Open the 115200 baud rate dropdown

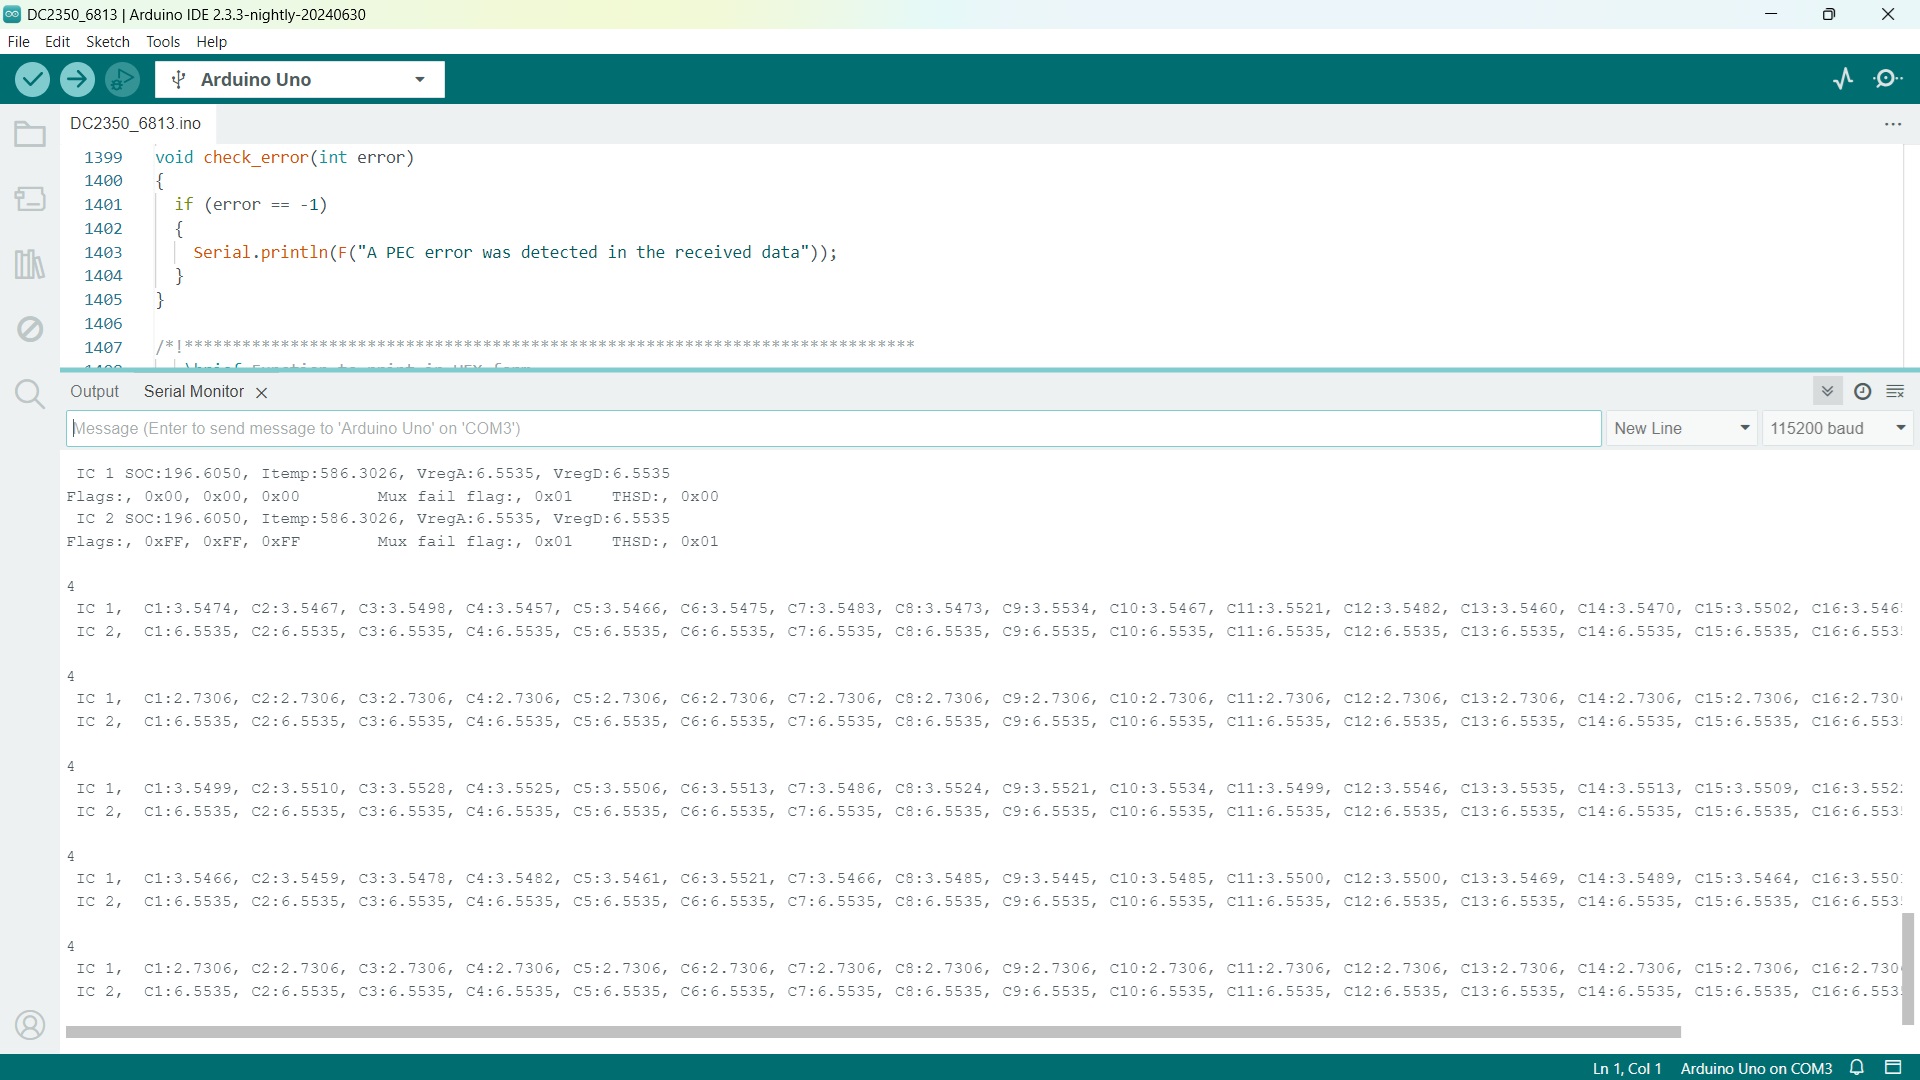[1838, 428]
